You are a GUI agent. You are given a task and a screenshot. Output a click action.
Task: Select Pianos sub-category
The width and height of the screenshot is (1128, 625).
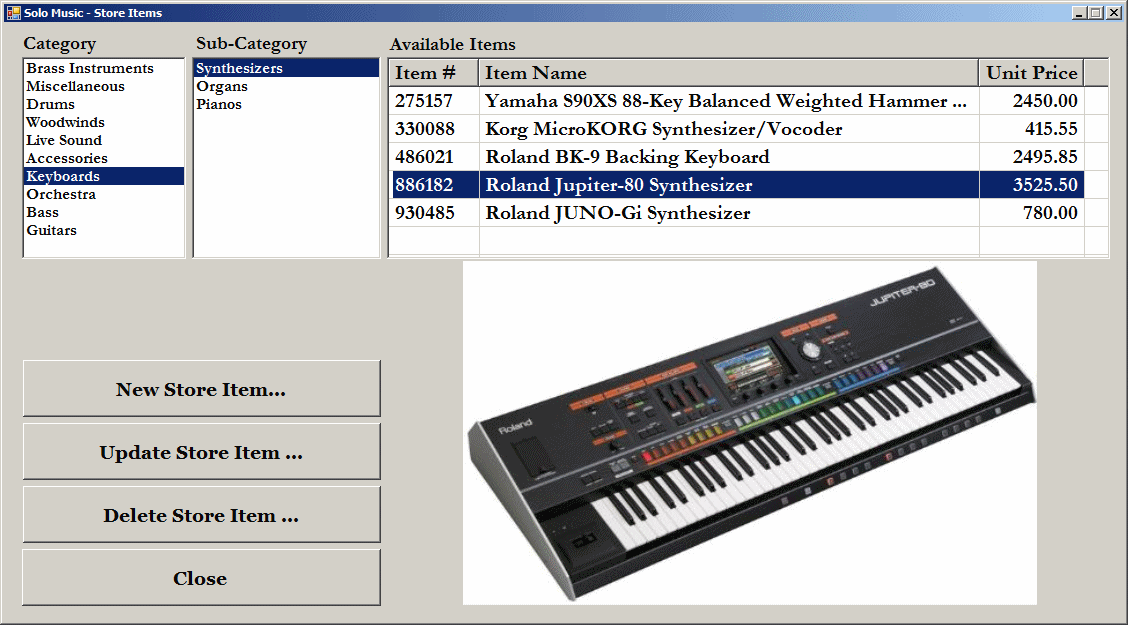pyautogui.click(x=286, y=104)
